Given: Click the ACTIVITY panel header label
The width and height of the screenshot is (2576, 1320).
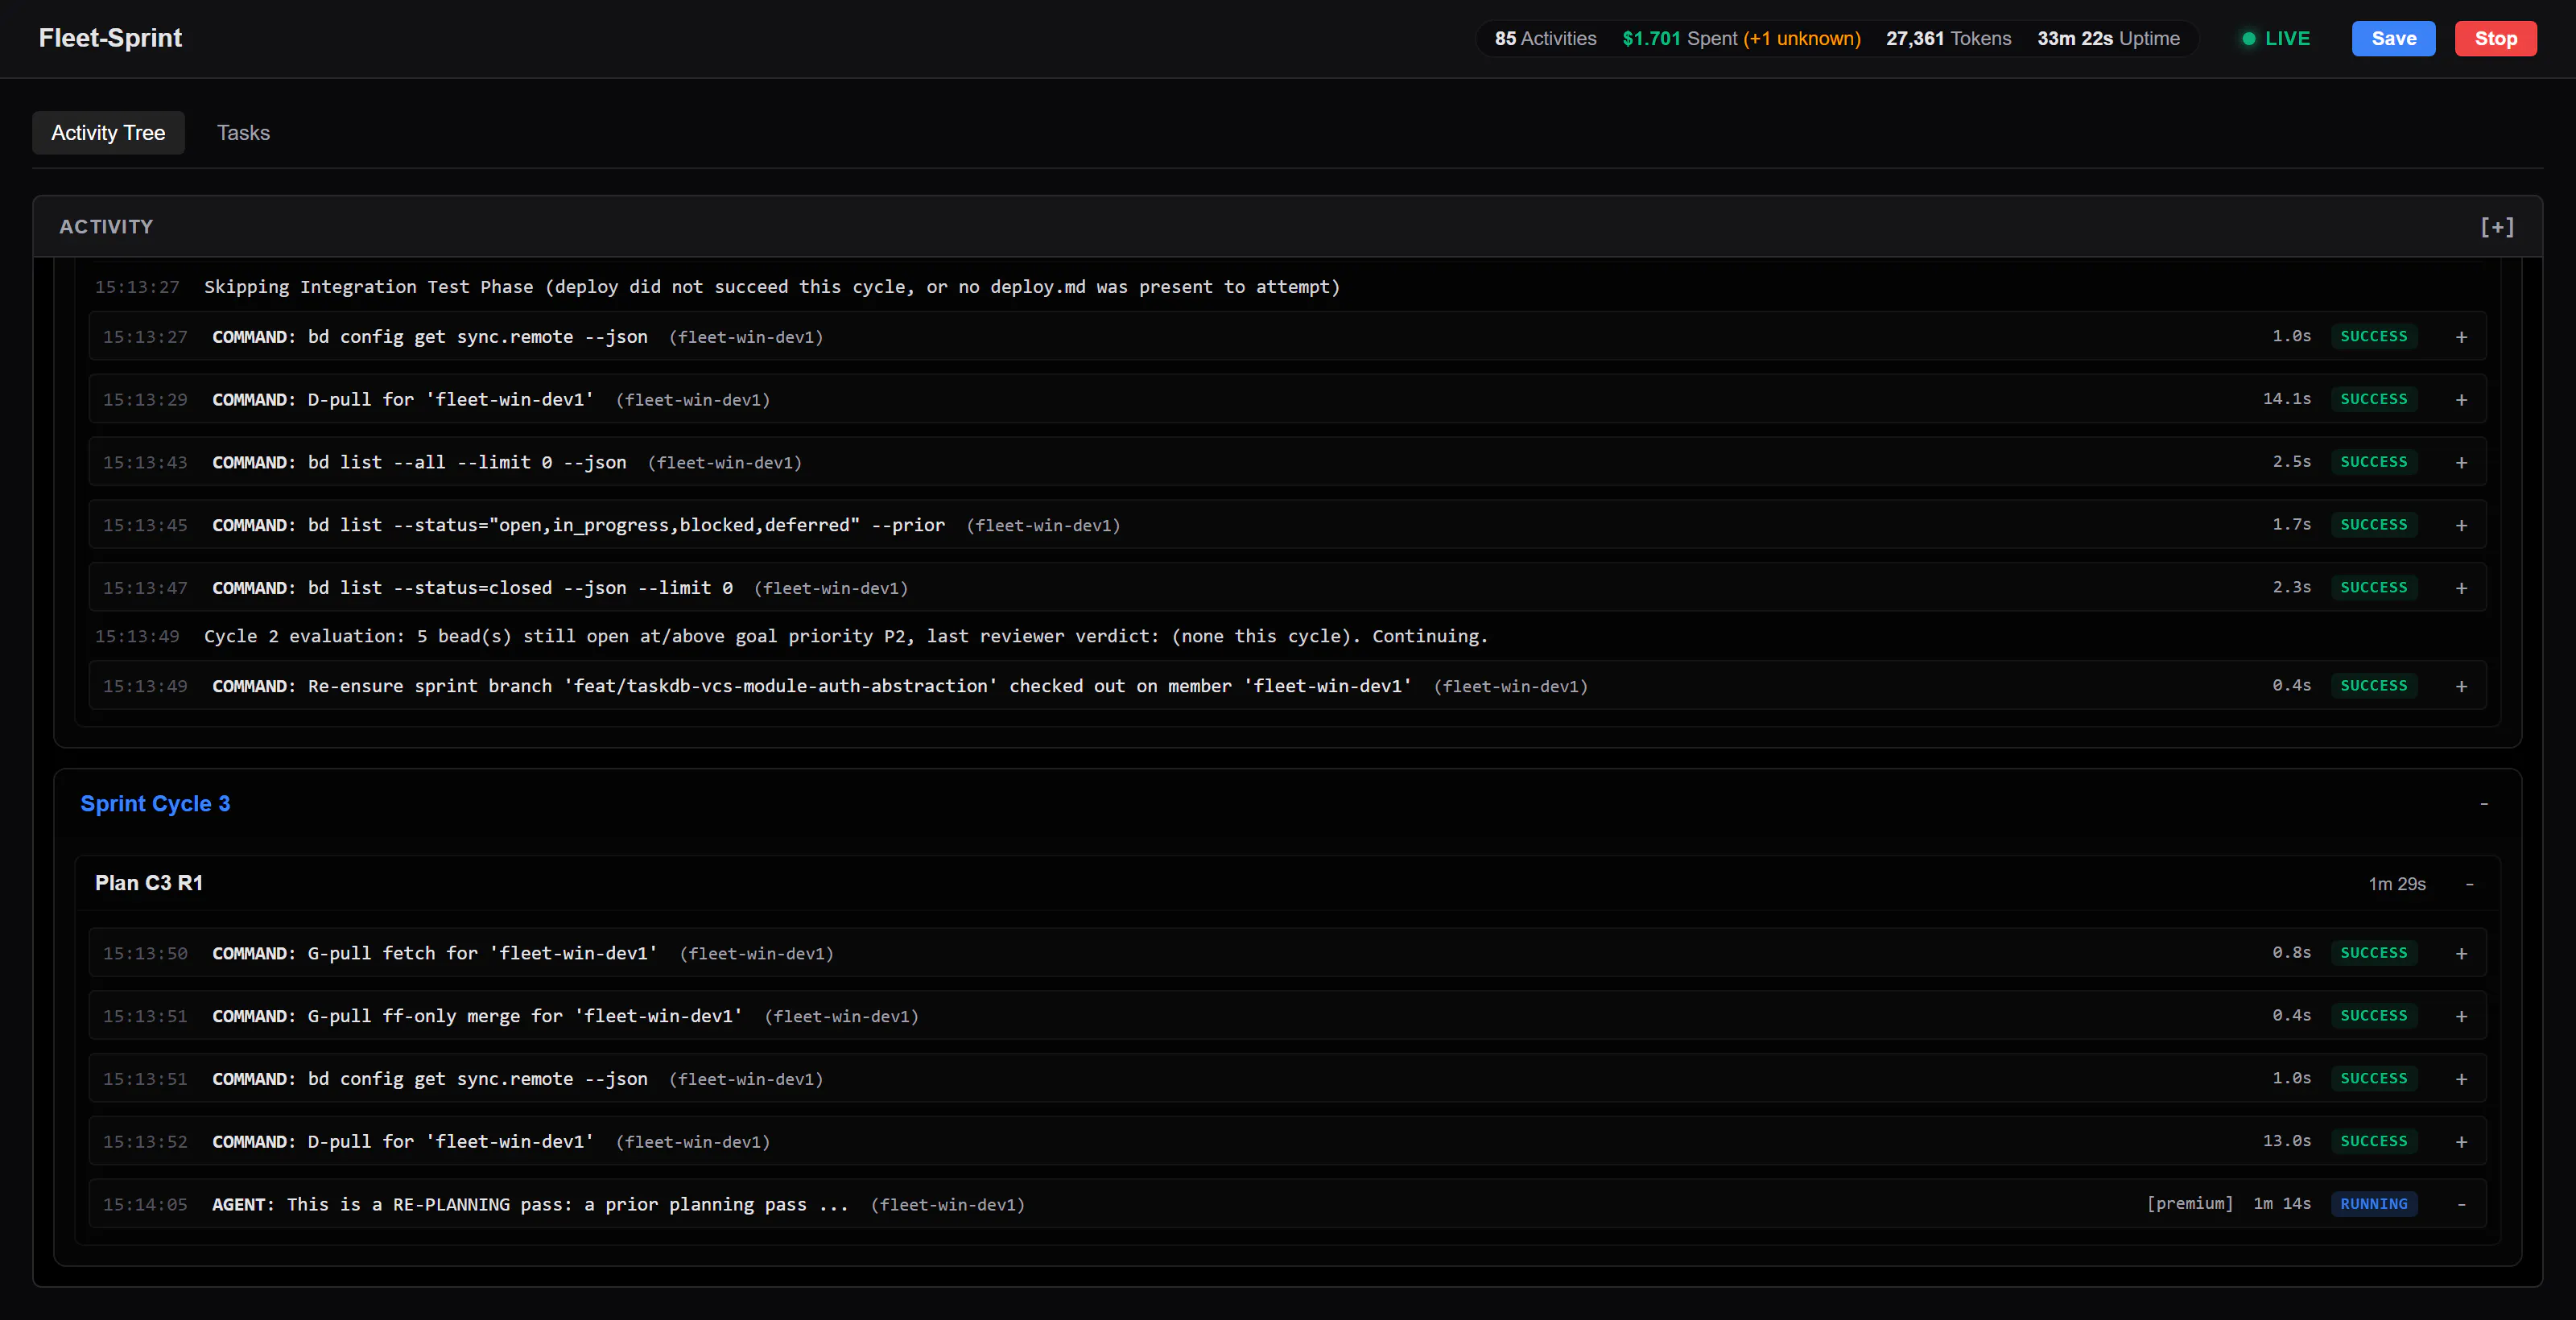Looking at the screenshot, I should 106,227.
